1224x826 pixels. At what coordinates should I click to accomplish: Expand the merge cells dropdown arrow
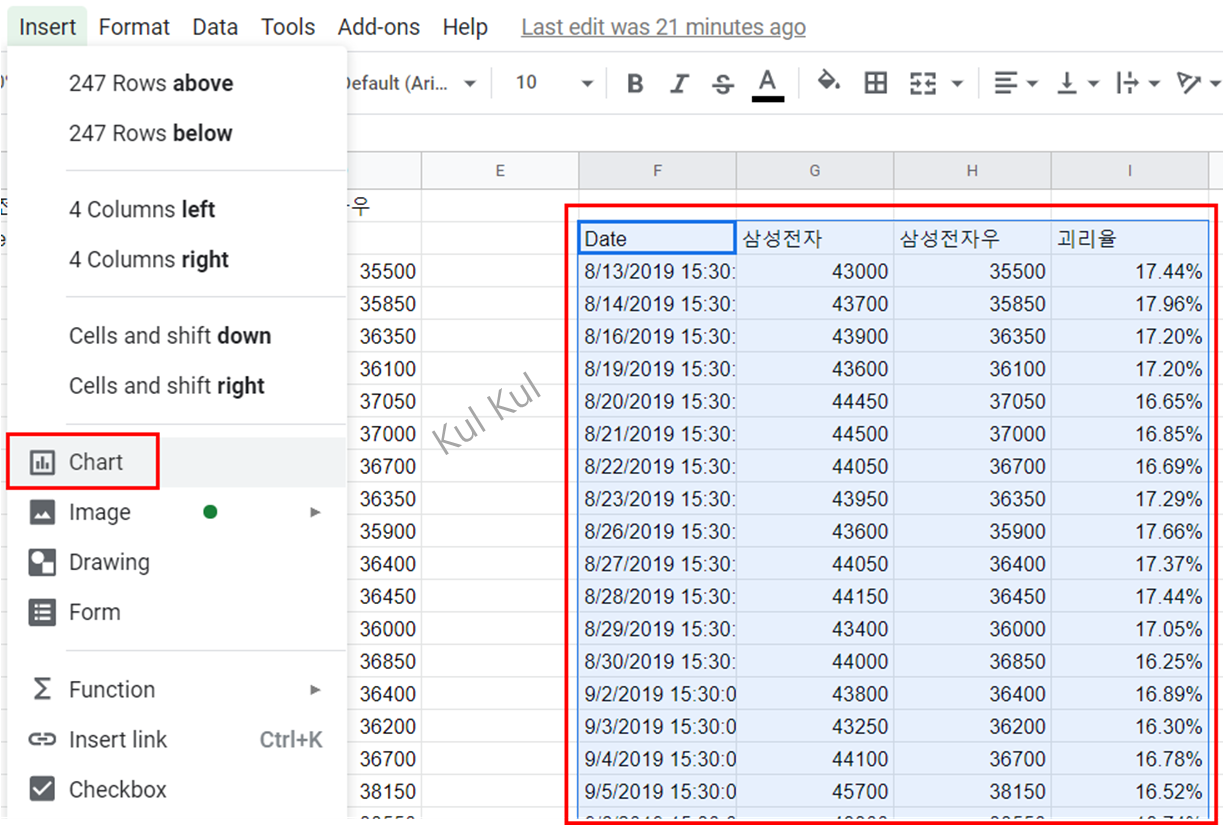pos(957,84)
